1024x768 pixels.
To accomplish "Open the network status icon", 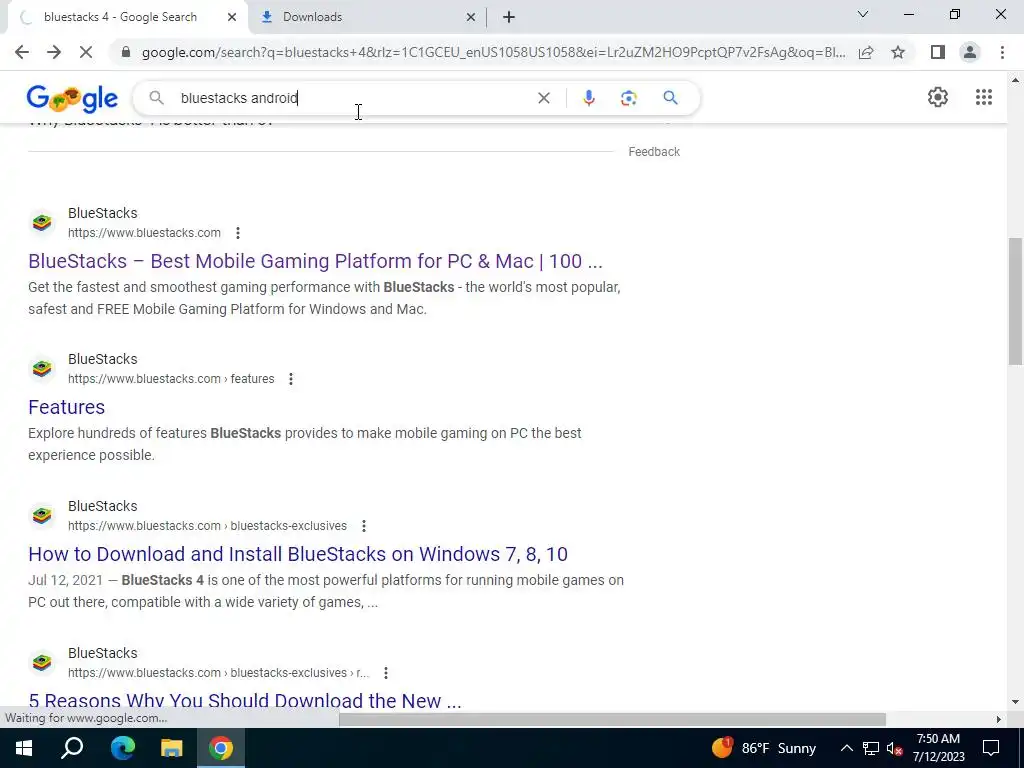I will click(871, 748).
